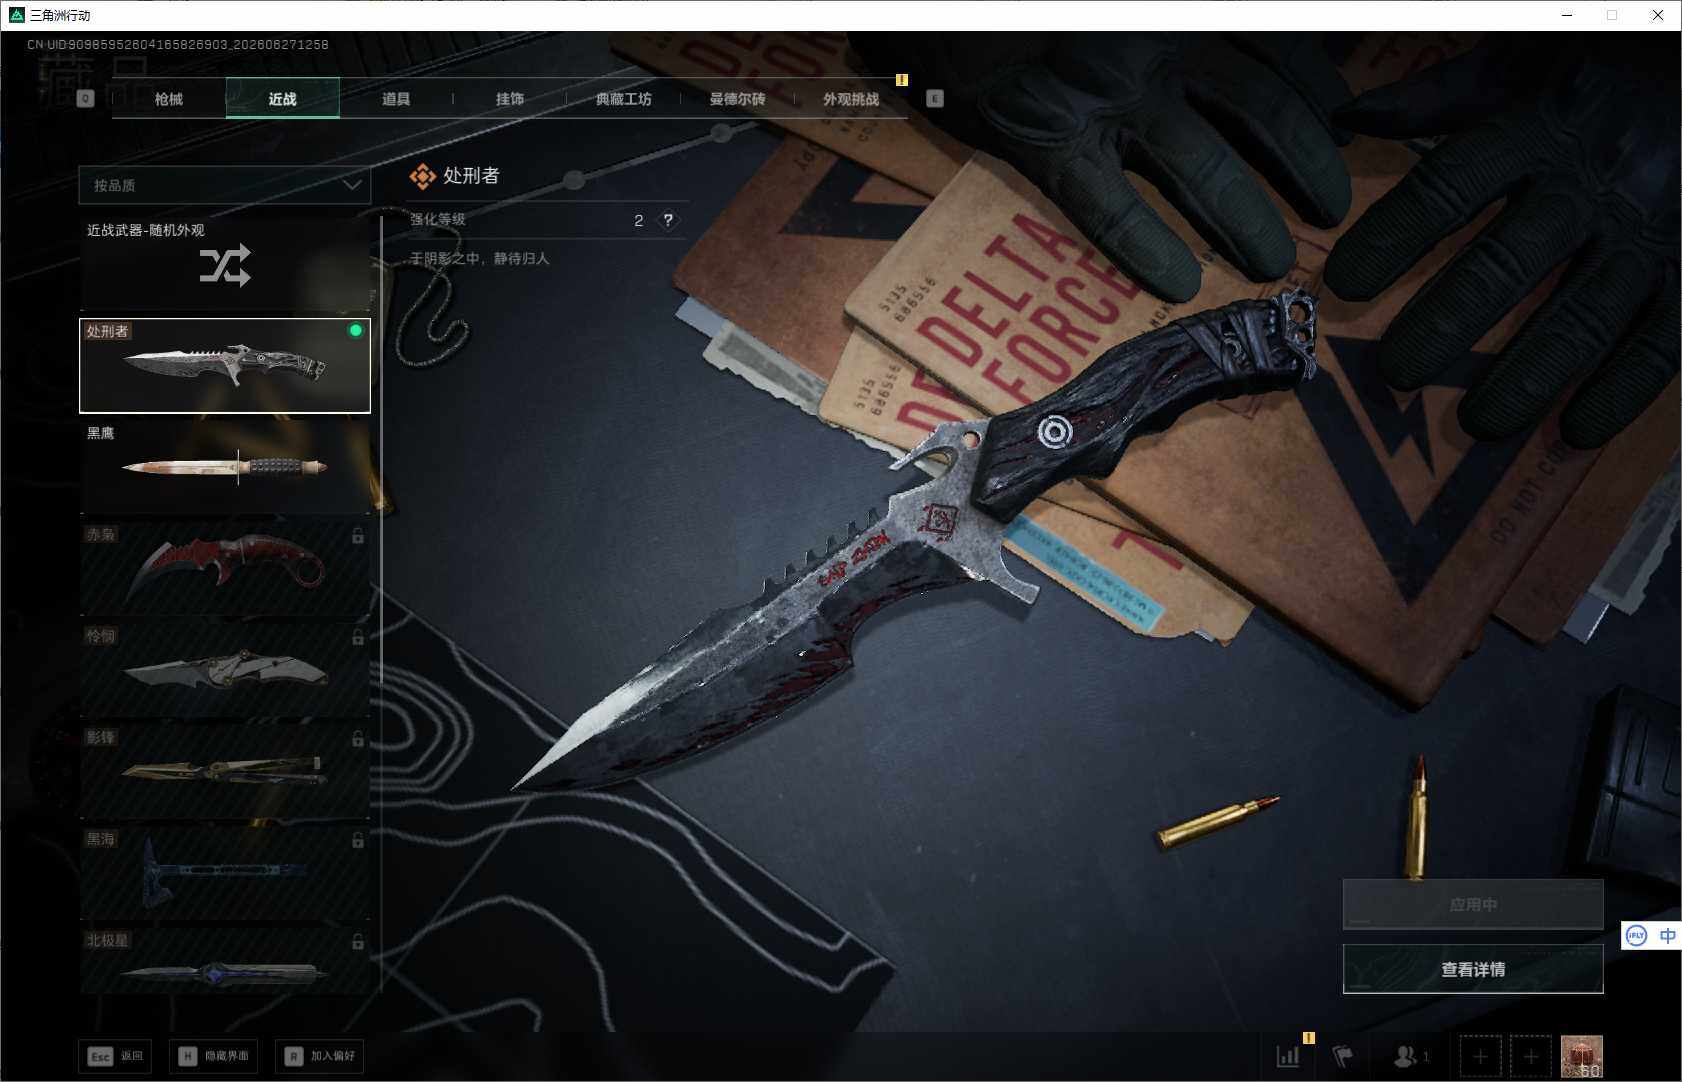Switch to the 外观挑战 tab

[851, 99]
